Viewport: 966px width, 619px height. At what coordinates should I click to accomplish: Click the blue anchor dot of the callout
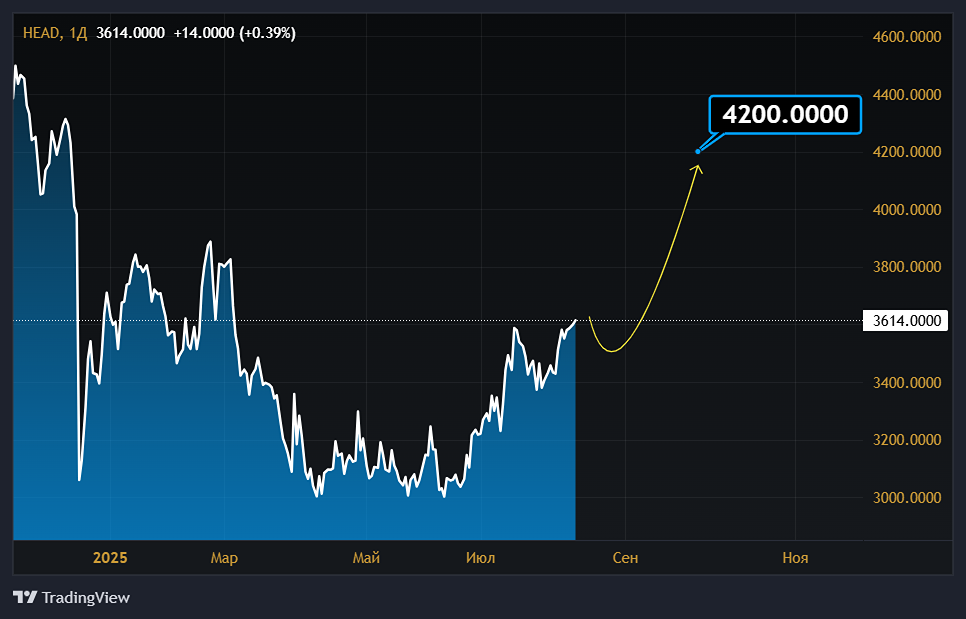(698, 152)
